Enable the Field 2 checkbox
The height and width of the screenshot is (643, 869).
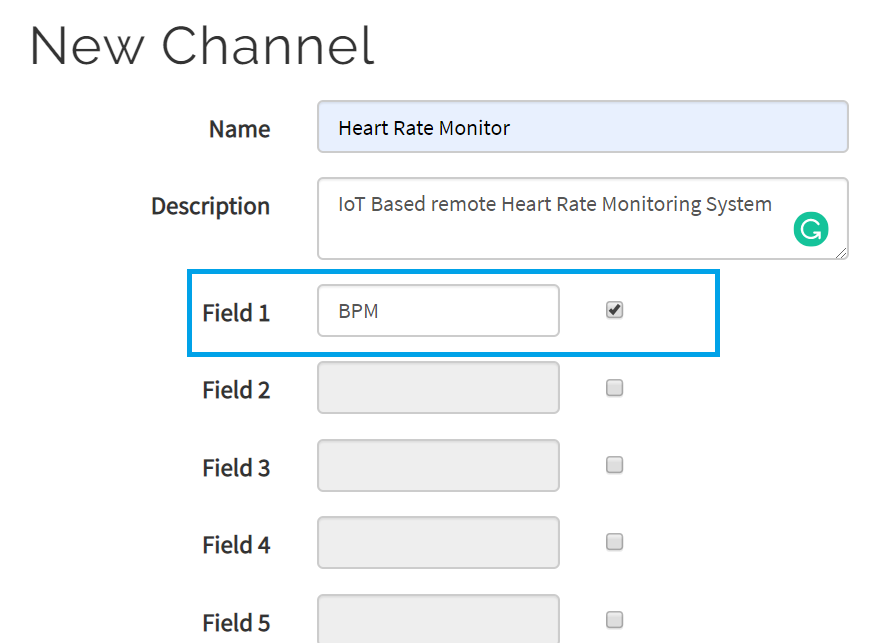pos(614,388)
